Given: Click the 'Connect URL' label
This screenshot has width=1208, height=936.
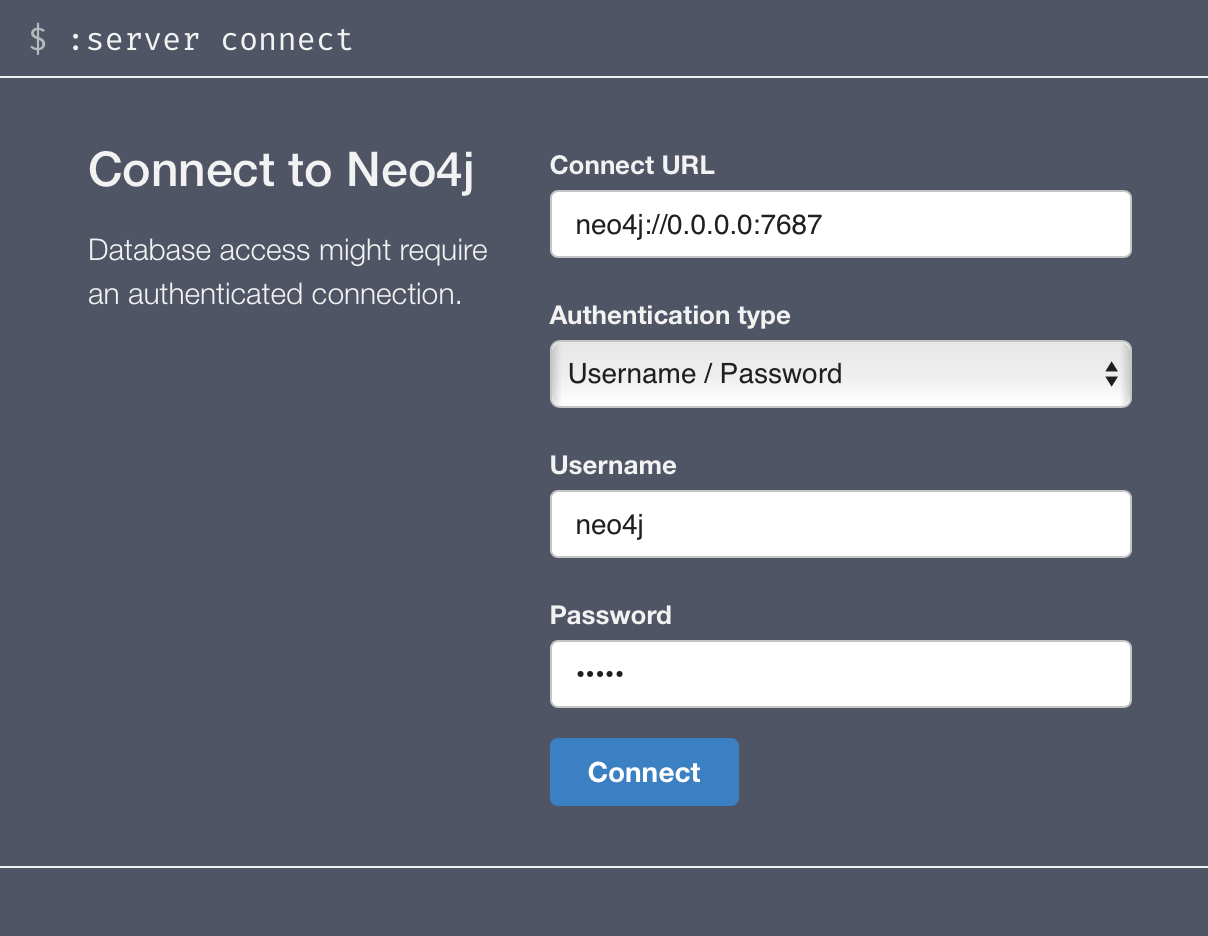Looking at the screenshot, I should pos(632,166).
